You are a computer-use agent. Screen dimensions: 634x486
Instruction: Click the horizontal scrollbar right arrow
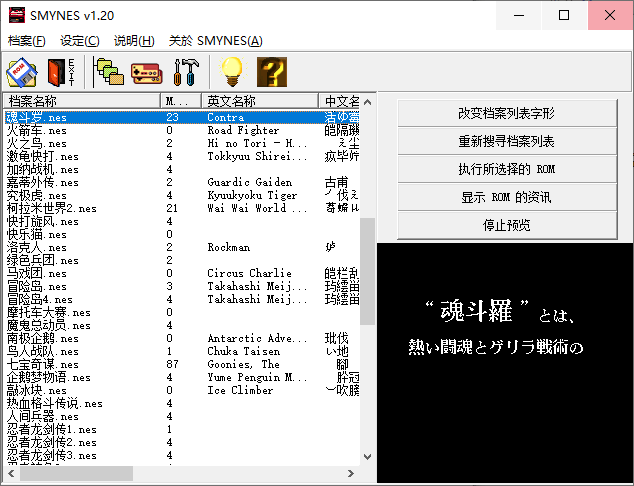[x=350, y=473]
